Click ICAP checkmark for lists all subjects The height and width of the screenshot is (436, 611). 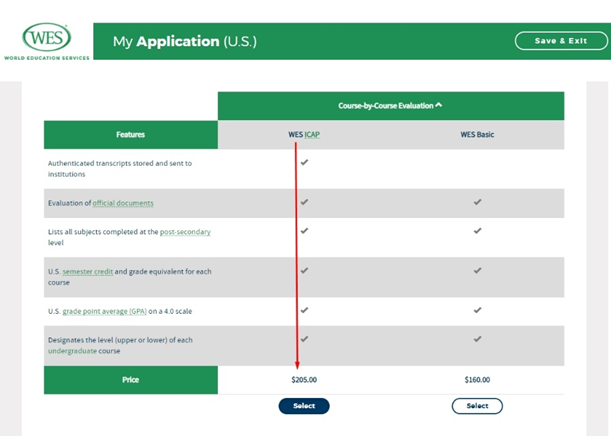pos(304,231)
